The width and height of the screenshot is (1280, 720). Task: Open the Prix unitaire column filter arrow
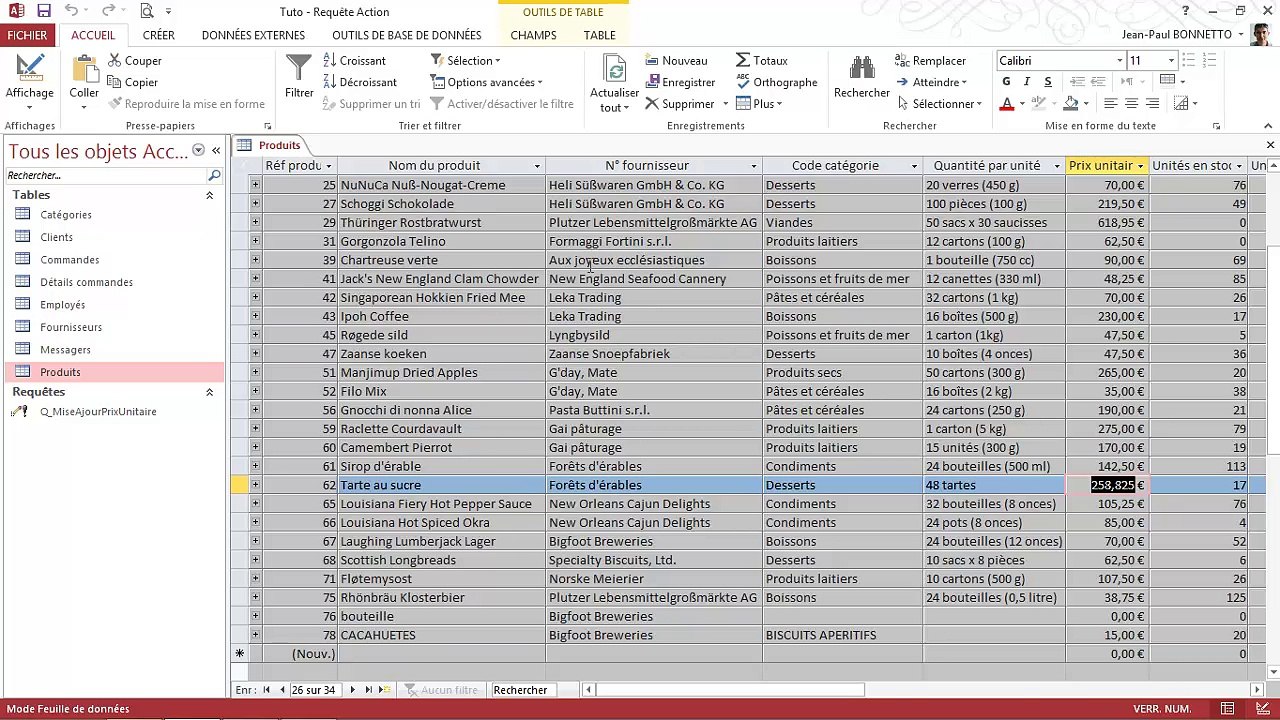click(x=1140, y=166)
